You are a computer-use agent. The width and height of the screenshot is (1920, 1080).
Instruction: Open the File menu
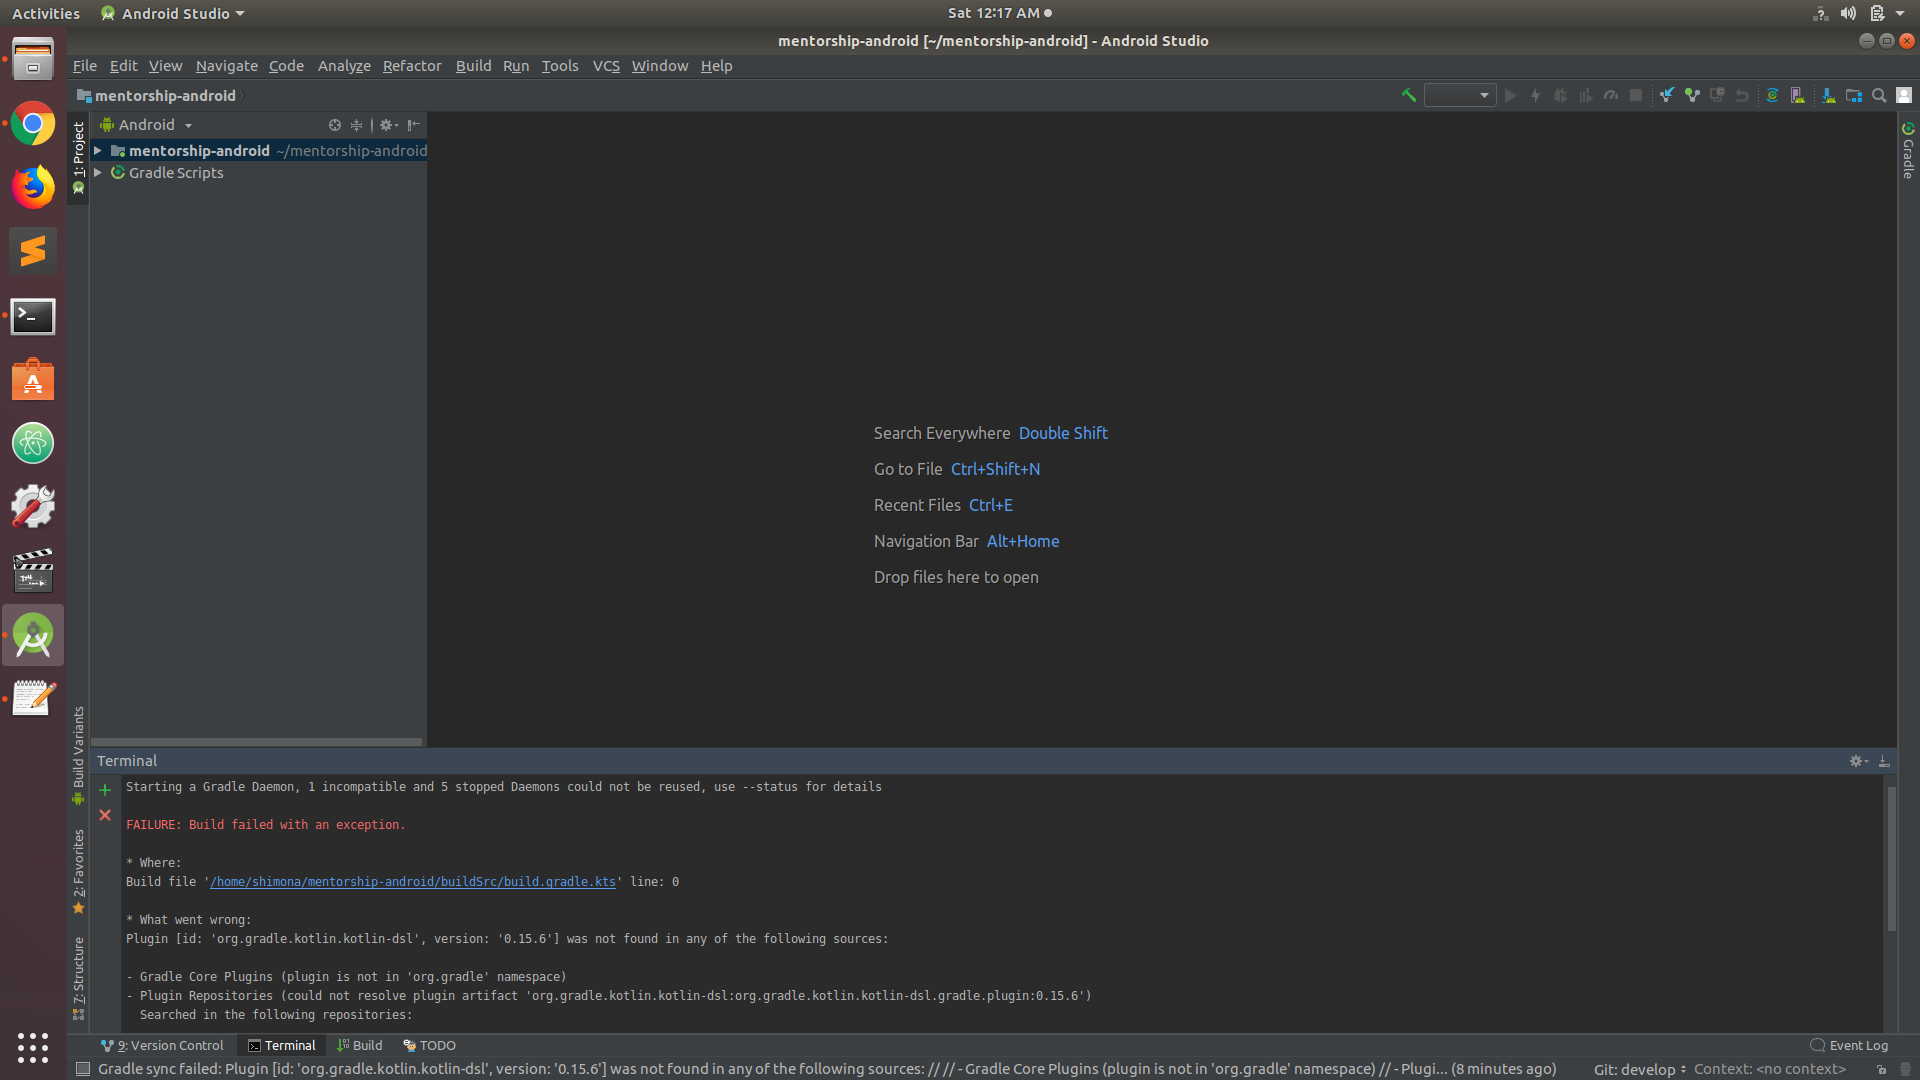point(85,66)
